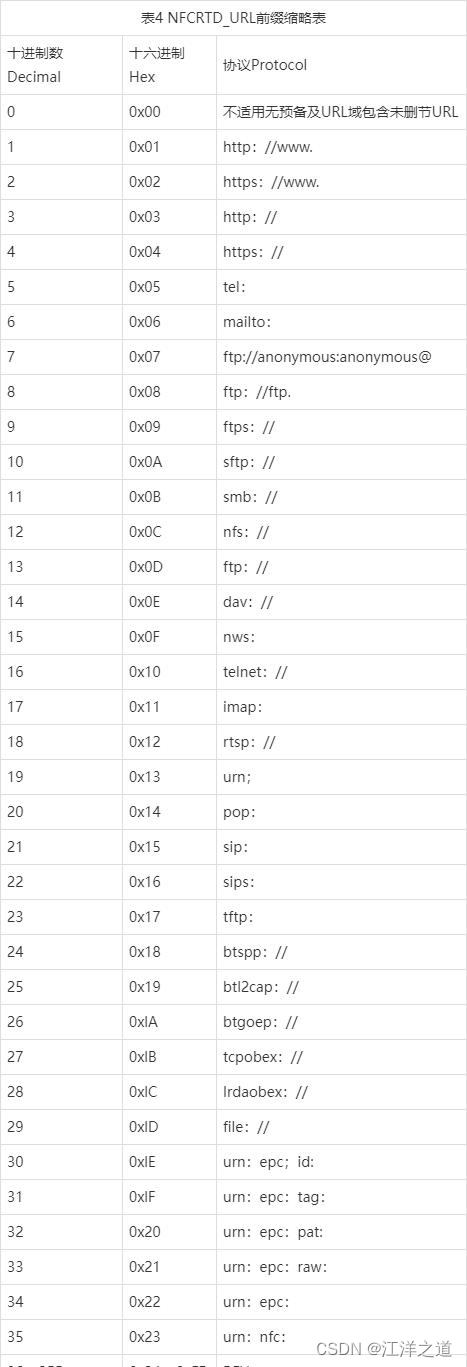
Task: Select the btspp:// protocol cell
Action: [341, 952]
